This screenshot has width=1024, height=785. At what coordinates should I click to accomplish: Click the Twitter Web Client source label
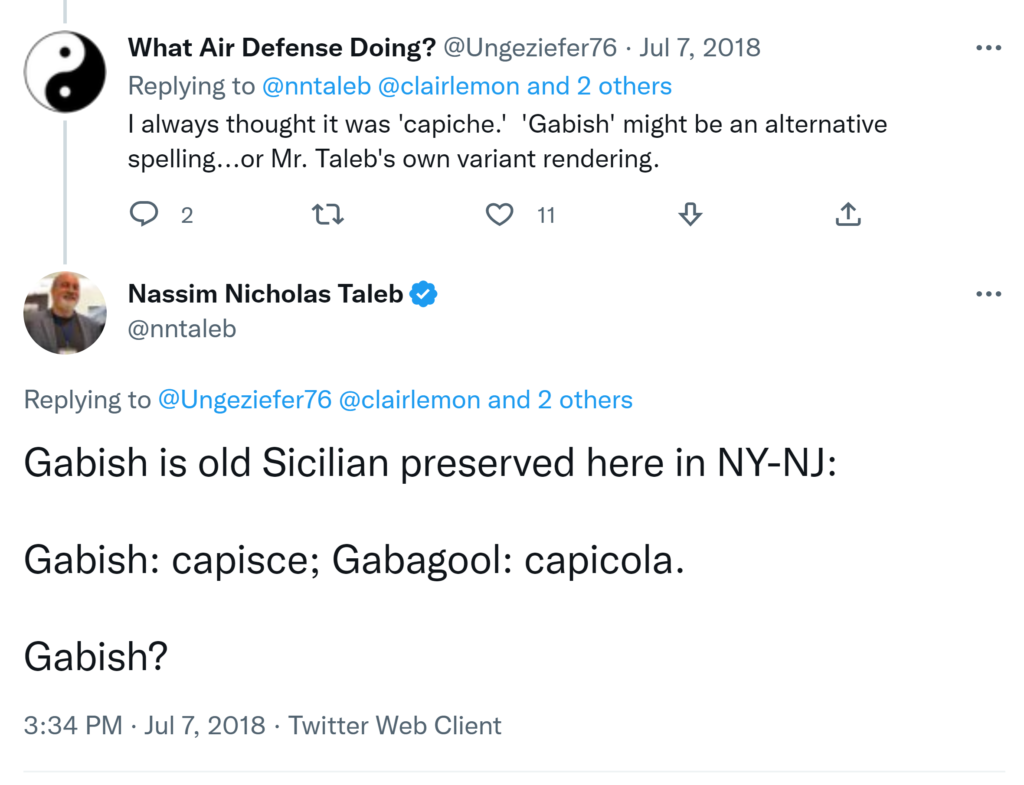[395, 725]
